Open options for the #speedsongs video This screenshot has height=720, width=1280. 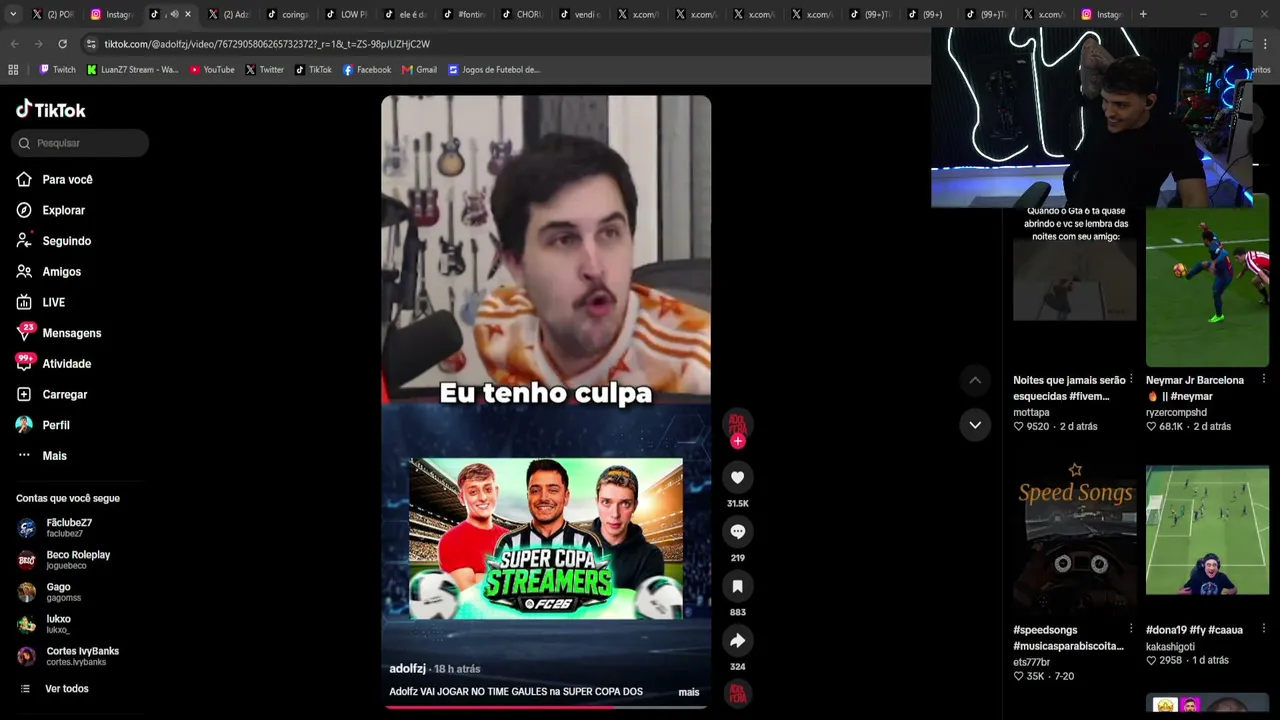point(1131,629)
